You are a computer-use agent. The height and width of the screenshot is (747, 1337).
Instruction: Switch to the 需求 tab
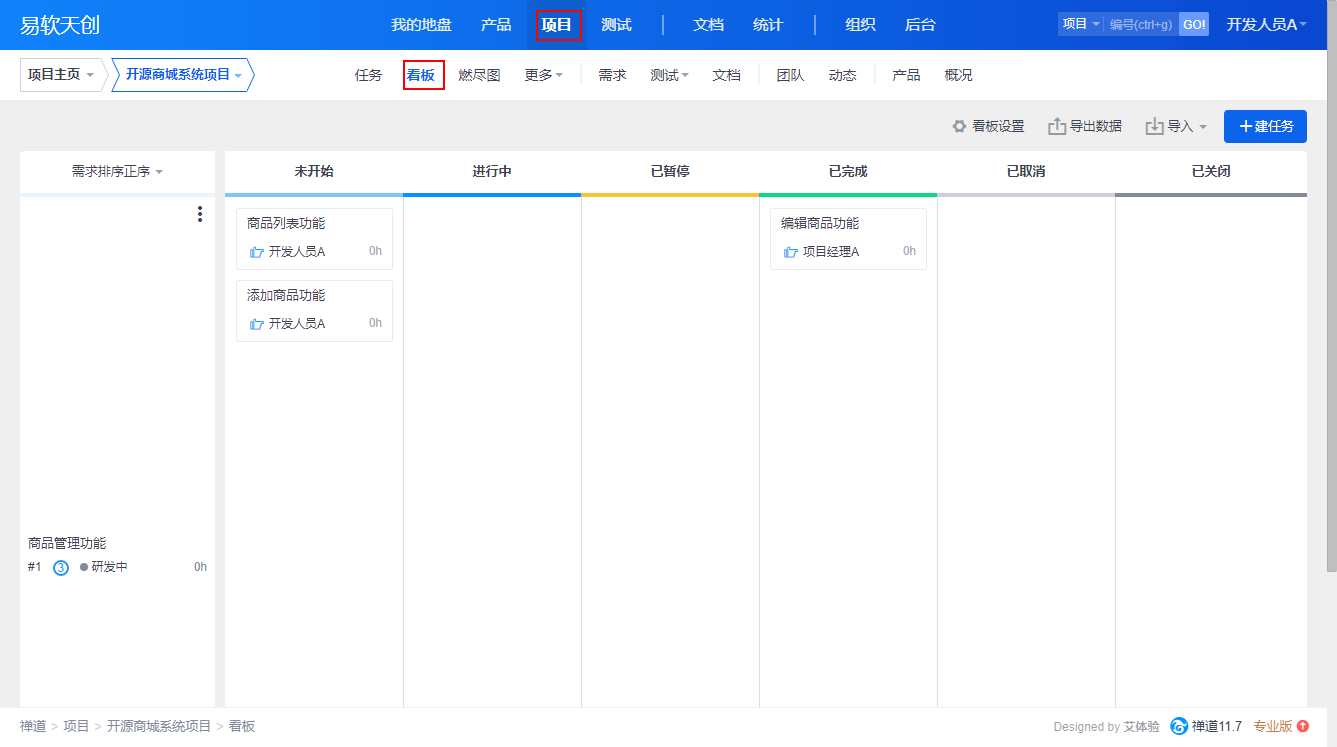point(612,75)
